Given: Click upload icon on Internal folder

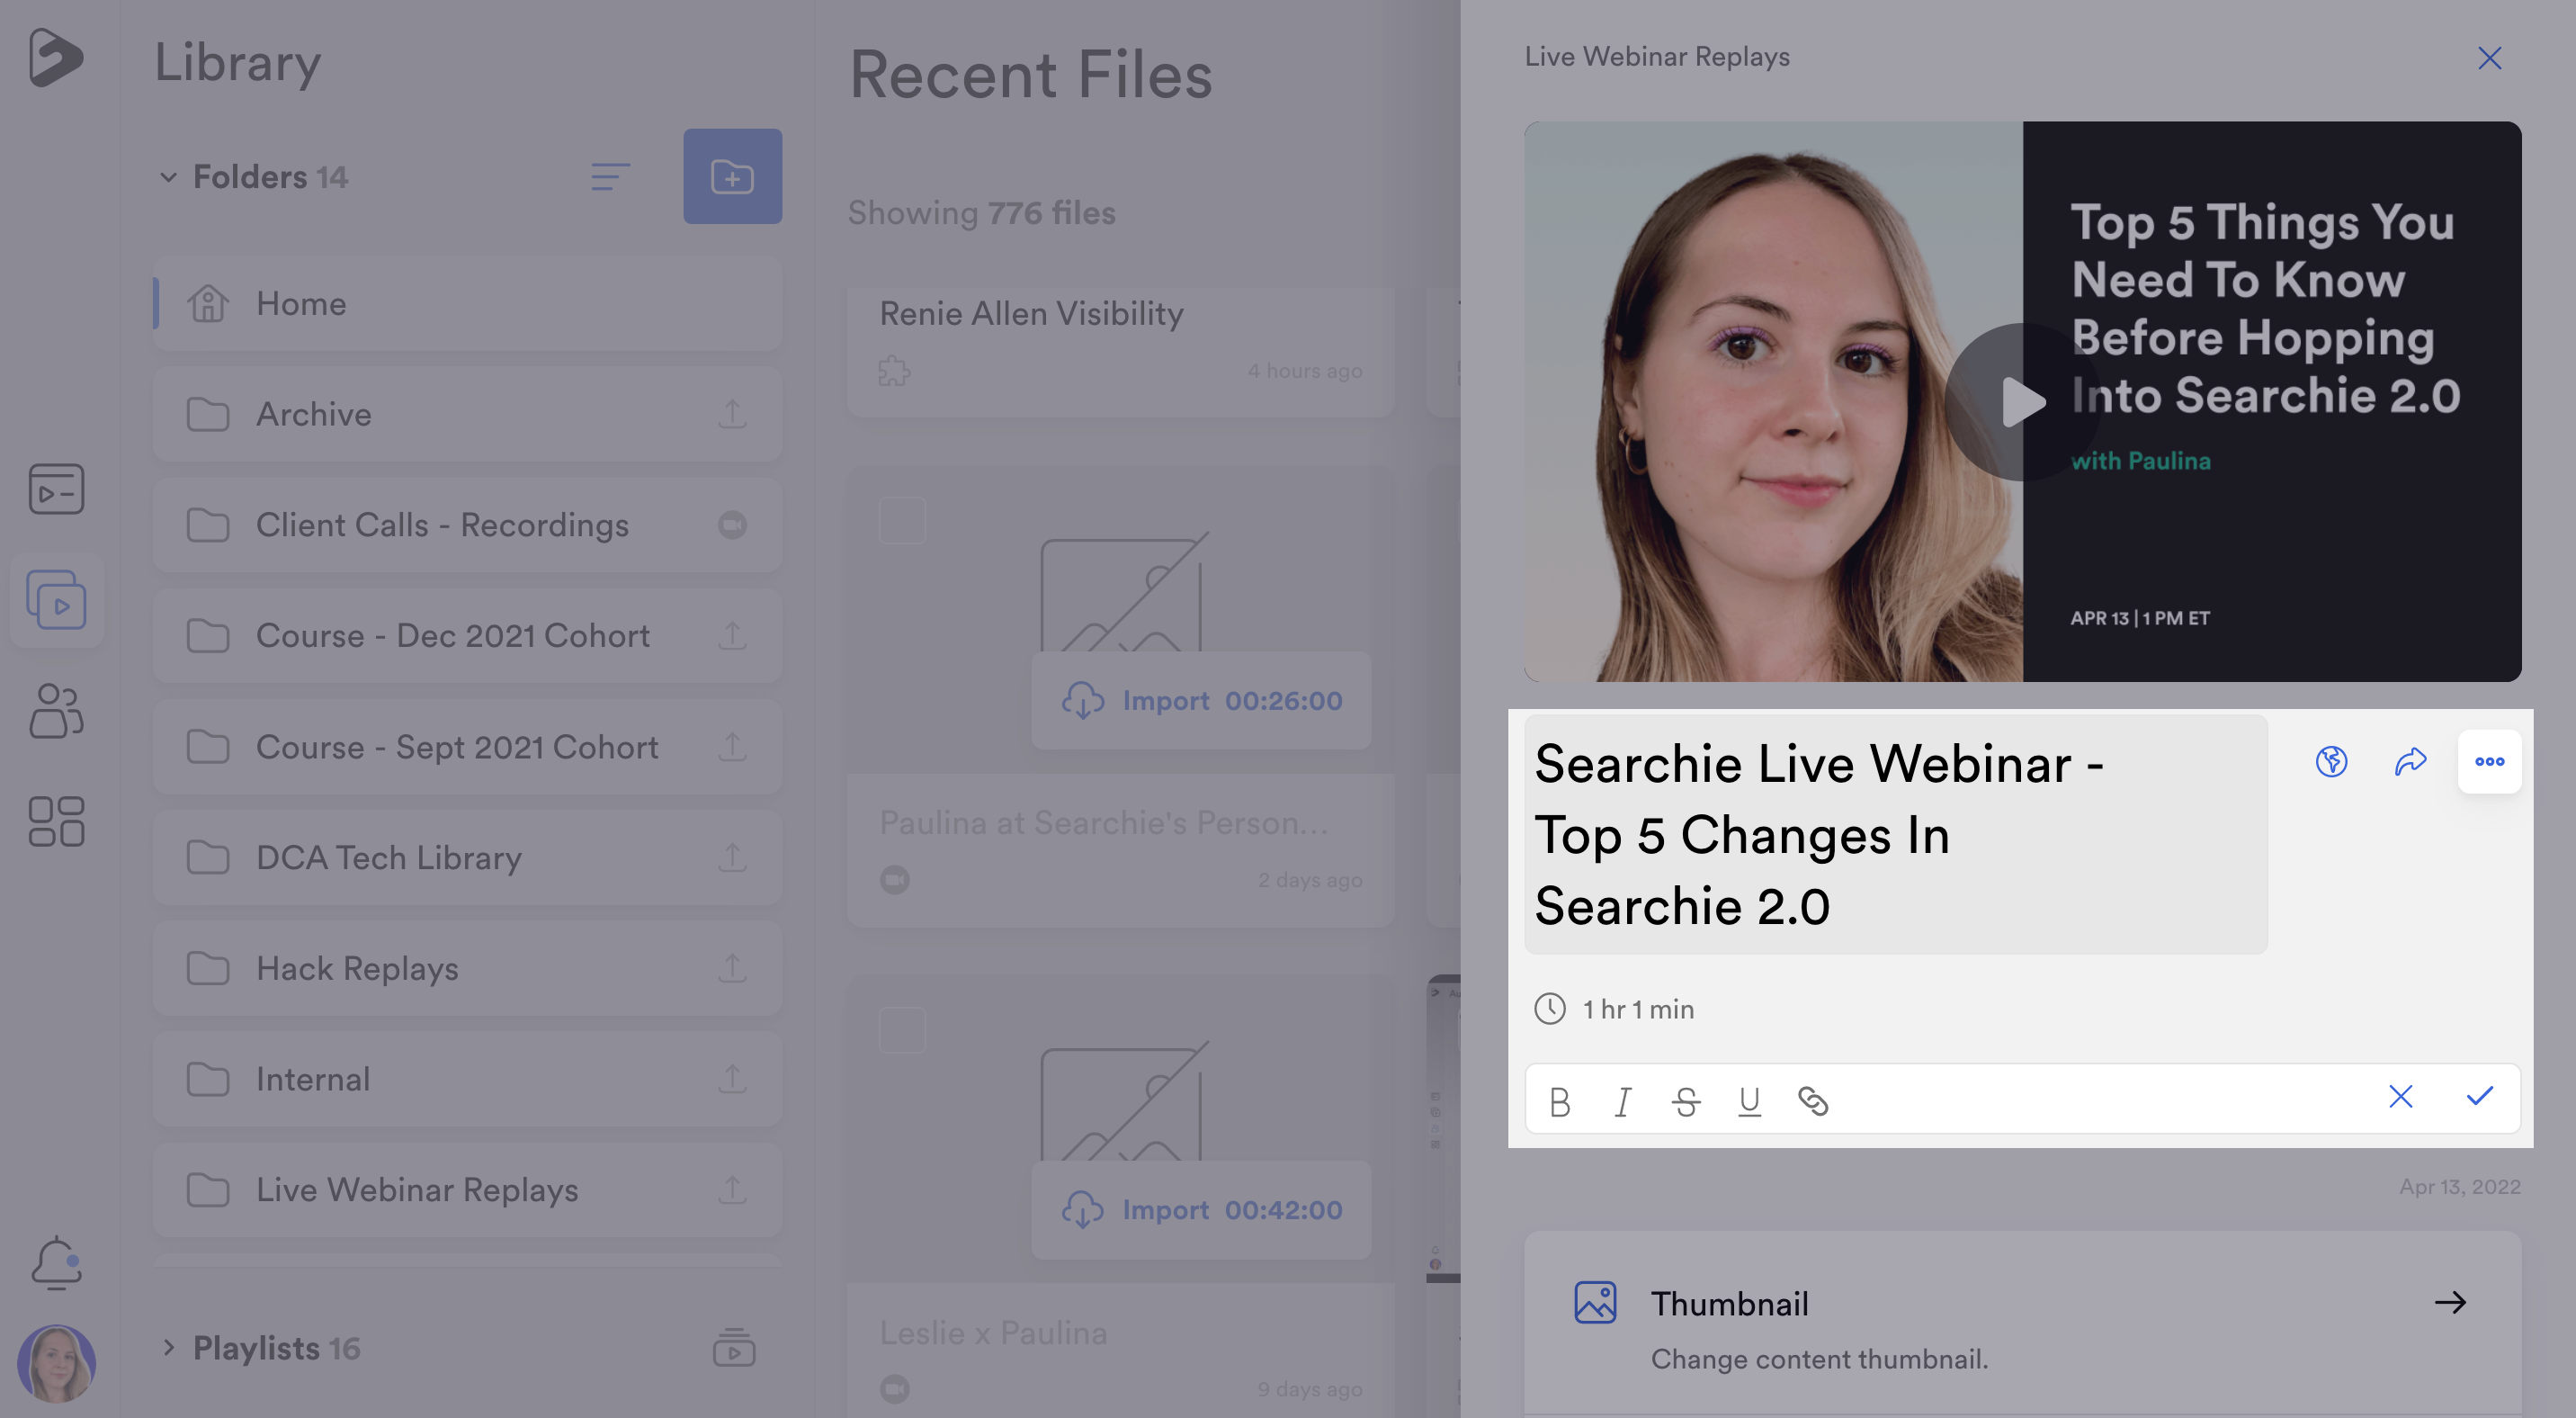Looking at the screenshot, I should [x=732, y=1079].
